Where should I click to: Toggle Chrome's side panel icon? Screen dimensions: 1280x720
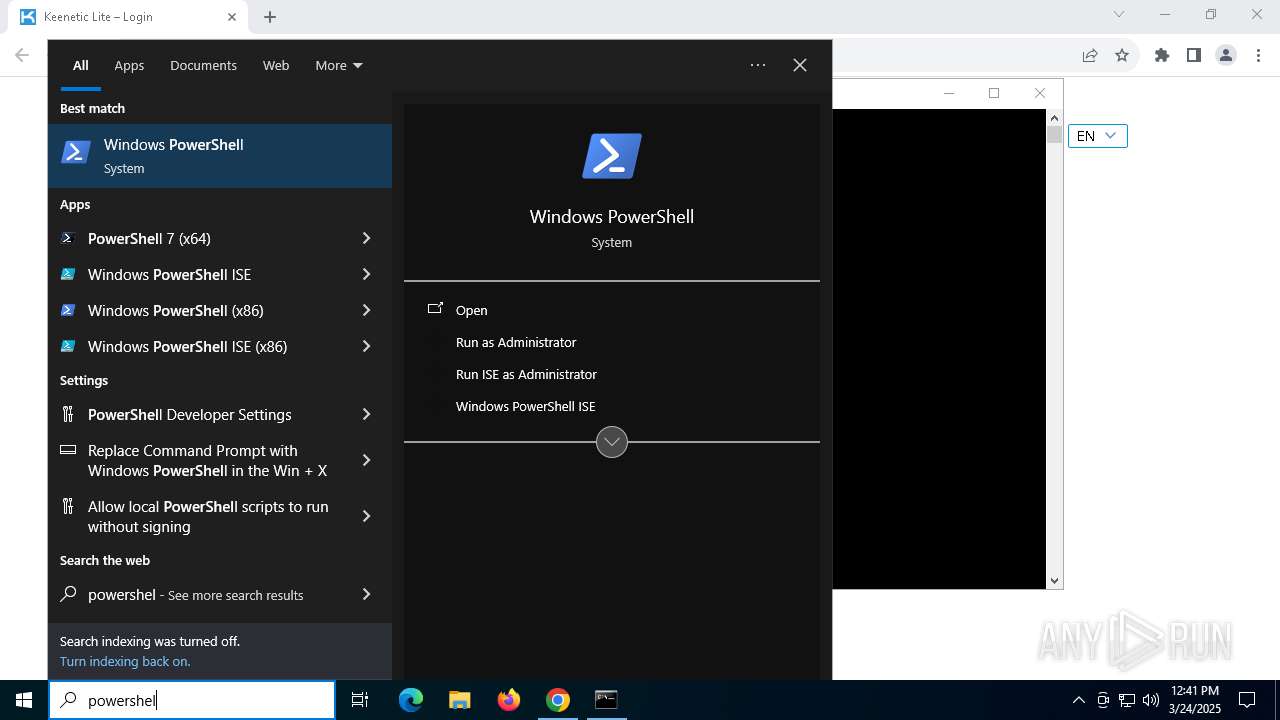[x=1194, y=55]
